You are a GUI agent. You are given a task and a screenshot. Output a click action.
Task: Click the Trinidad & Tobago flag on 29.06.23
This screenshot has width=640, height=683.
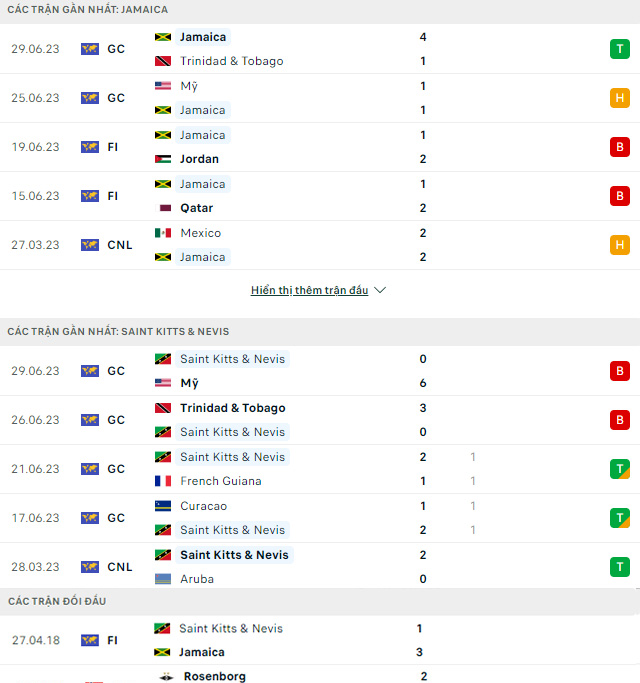[162, 61]
